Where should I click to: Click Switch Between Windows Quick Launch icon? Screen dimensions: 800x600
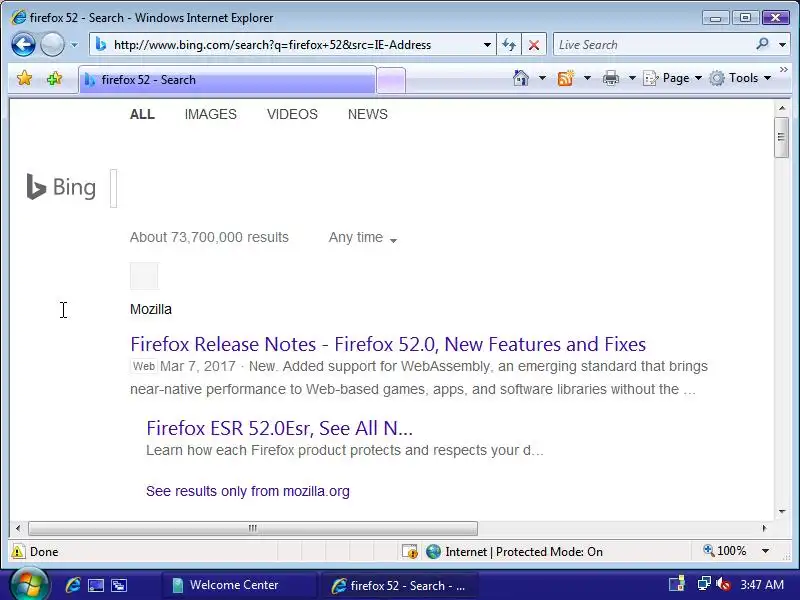pyautogui.click(x=119, y=585)
